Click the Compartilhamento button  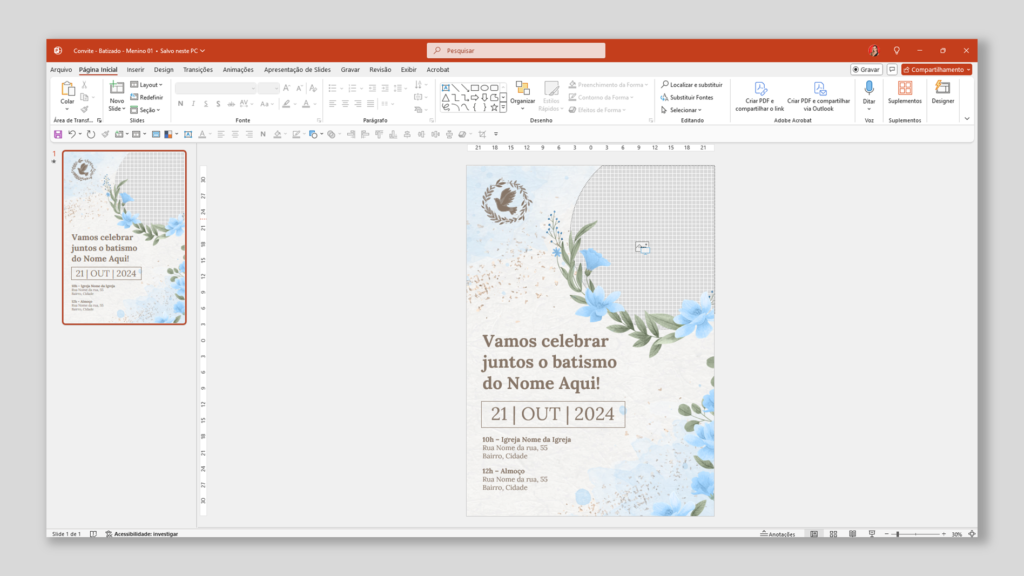[936, 69]
